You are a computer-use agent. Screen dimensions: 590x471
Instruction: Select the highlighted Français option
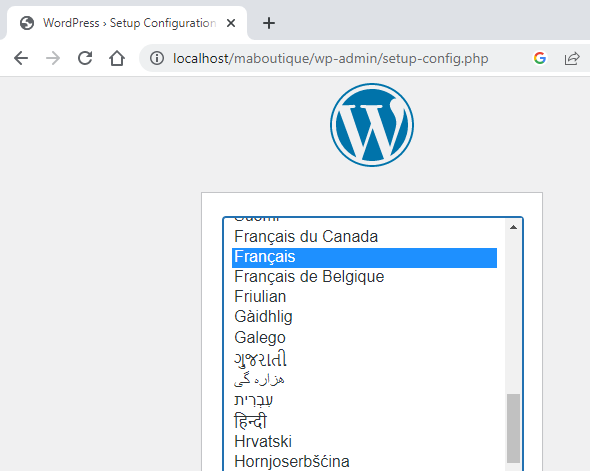[365, 258]
